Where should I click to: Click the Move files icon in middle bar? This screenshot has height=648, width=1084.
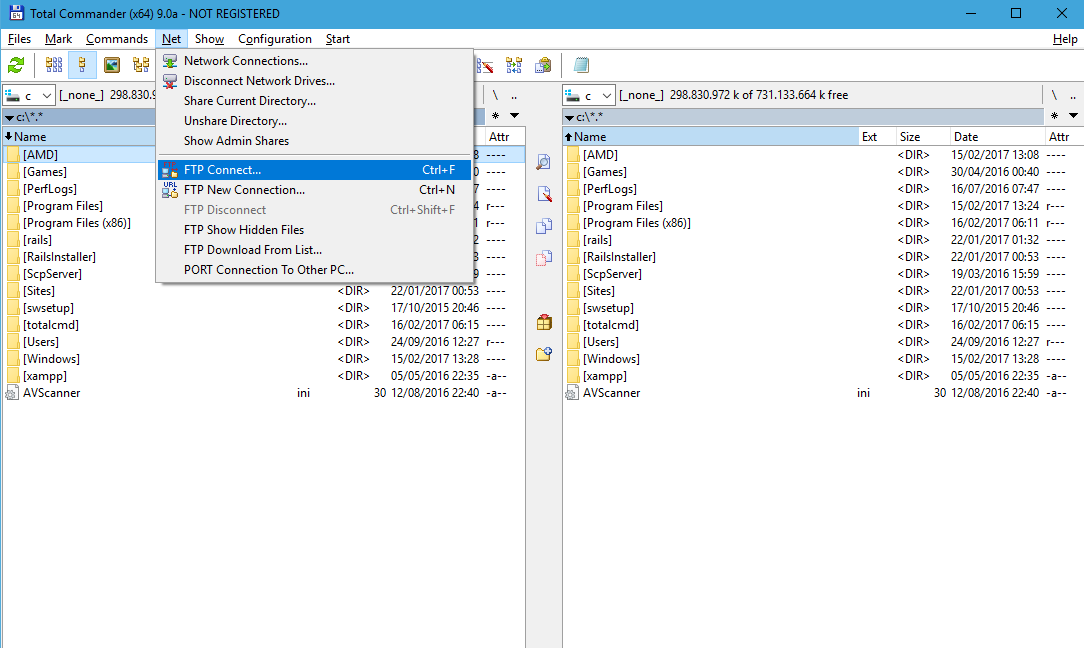coord(544,258)
